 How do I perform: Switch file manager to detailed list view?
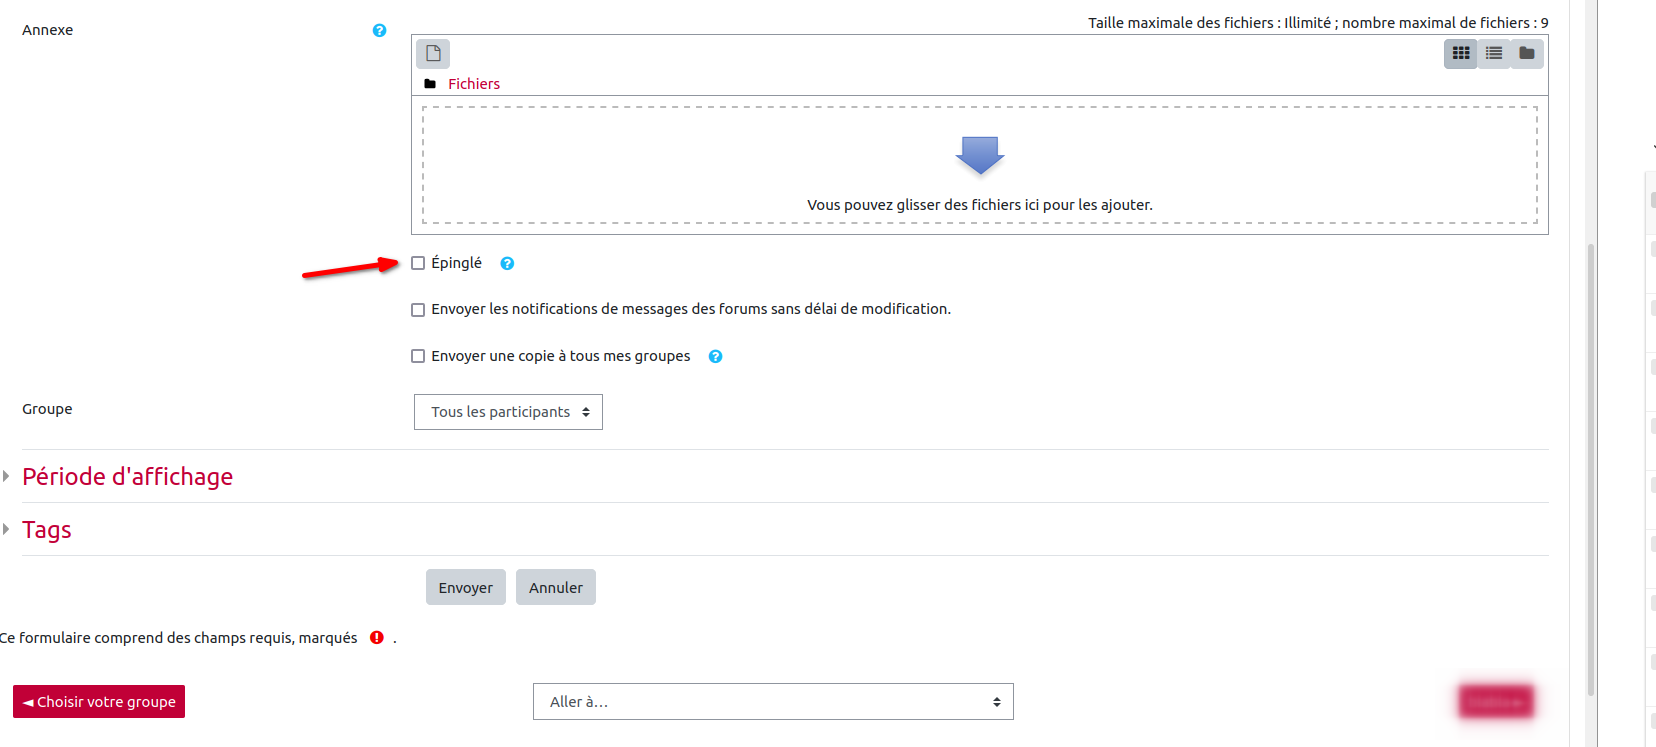1494,53
